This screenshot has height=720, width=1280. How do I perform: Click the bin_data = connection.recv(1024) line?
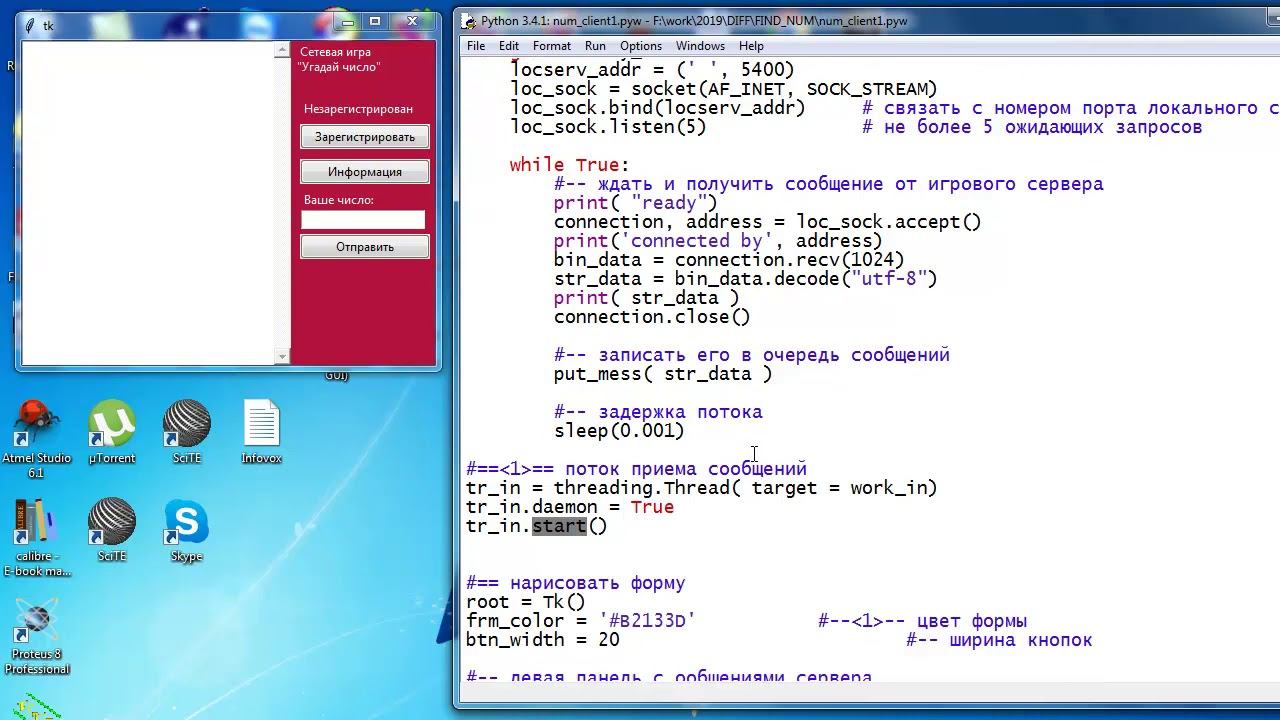click(729, 260)
